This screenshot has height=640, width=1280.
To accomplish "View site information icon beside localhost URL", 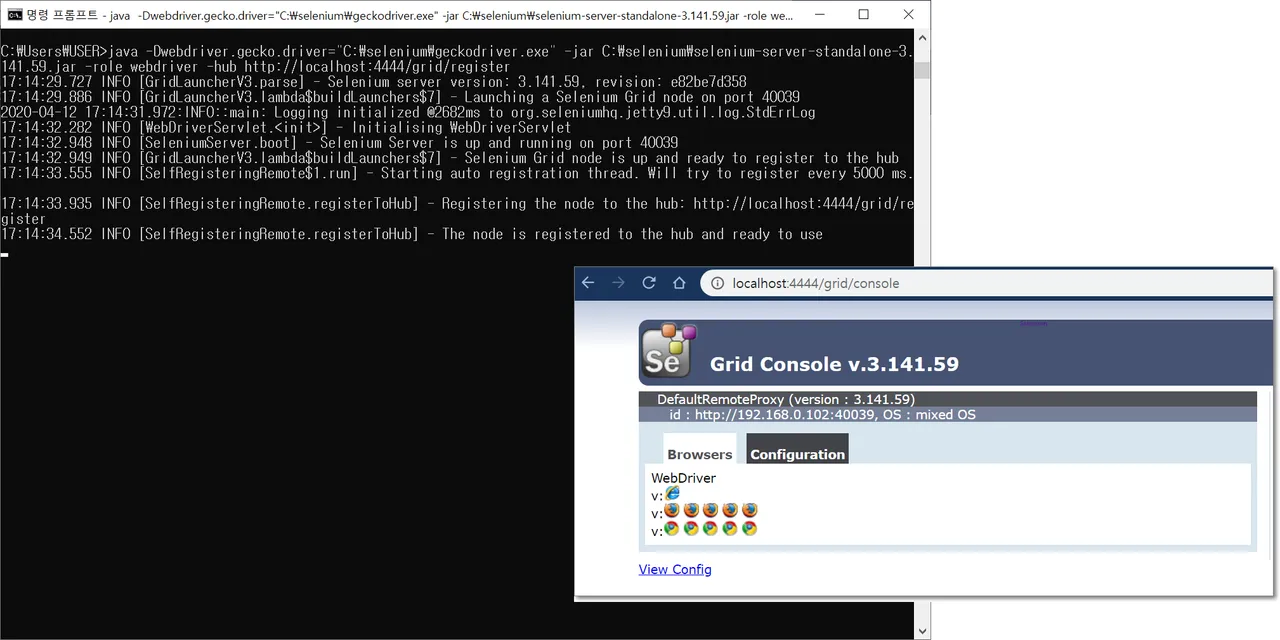I will 717,283.
